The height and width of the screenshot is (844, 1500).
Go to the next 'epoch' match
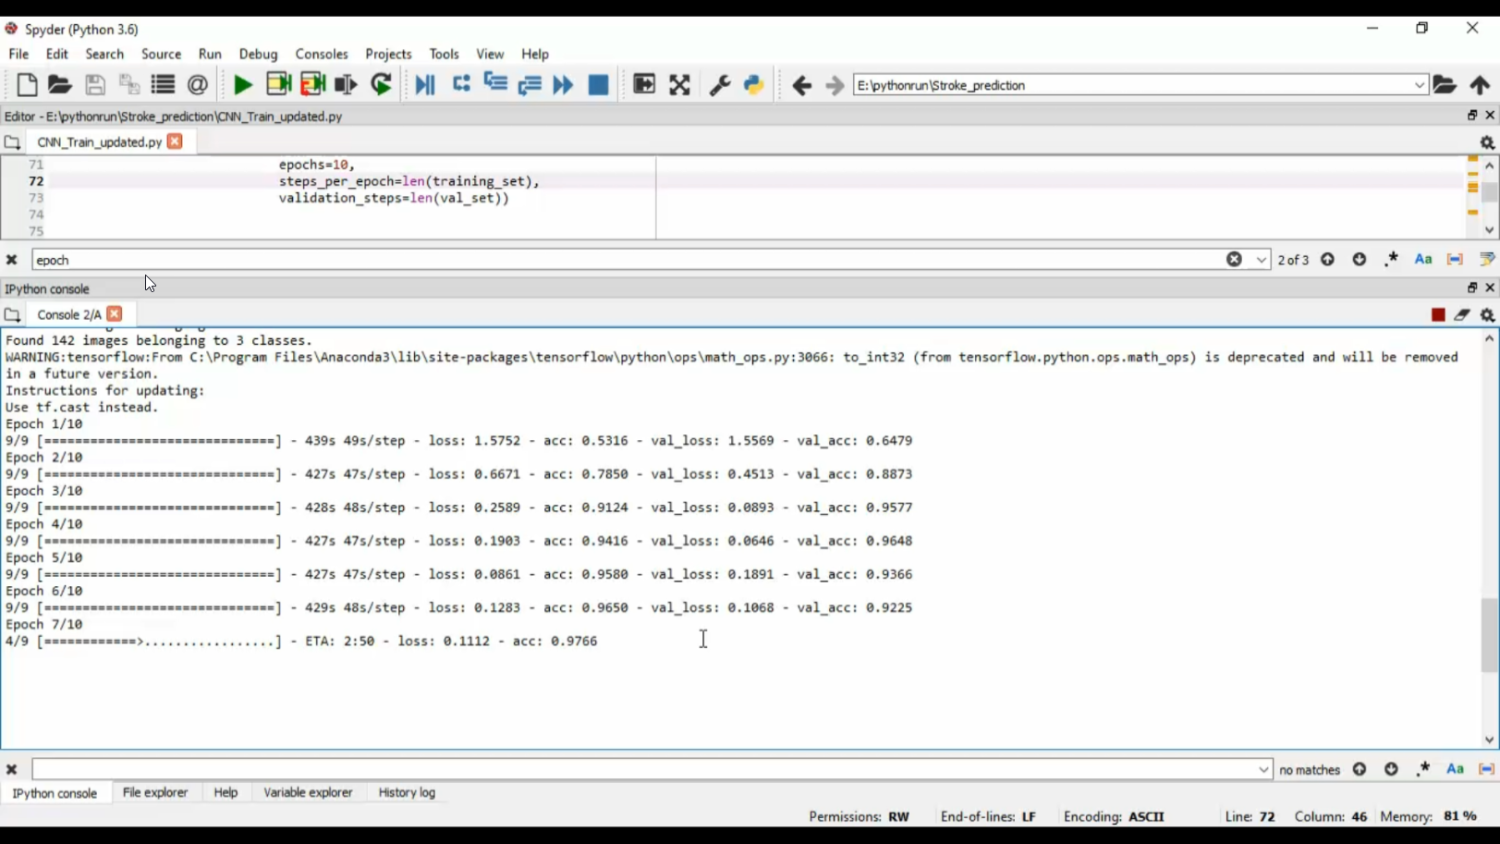[x=1359, y=260]
